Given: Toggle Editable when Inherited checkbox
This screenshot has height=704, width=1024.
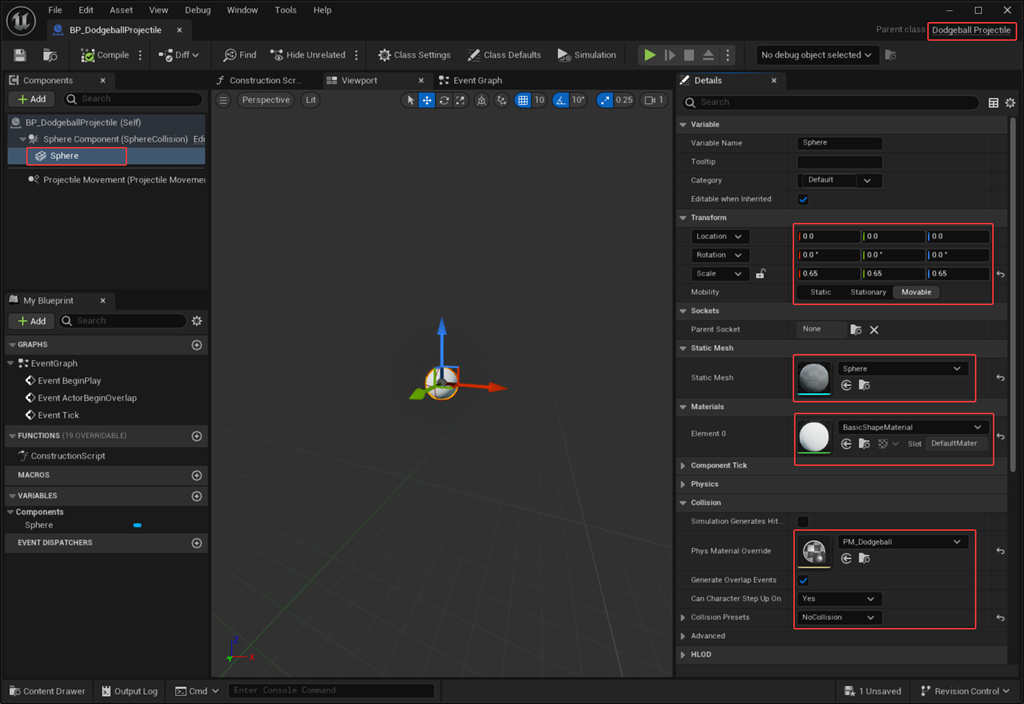Looking at the screenshot, I should 803,199.
